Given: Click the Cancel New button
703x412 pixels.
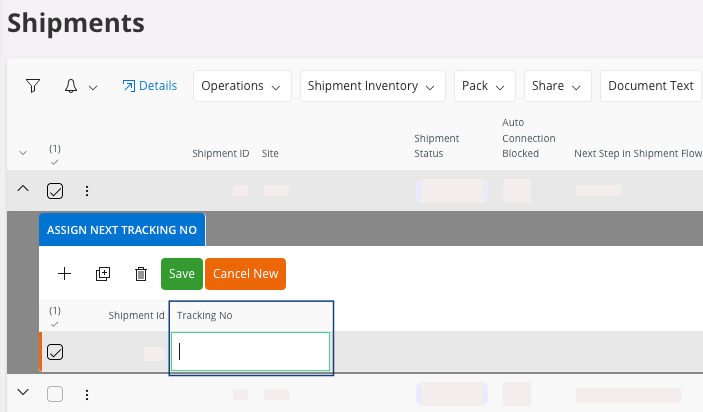Looking at the screenshot, I should (245, 273).
